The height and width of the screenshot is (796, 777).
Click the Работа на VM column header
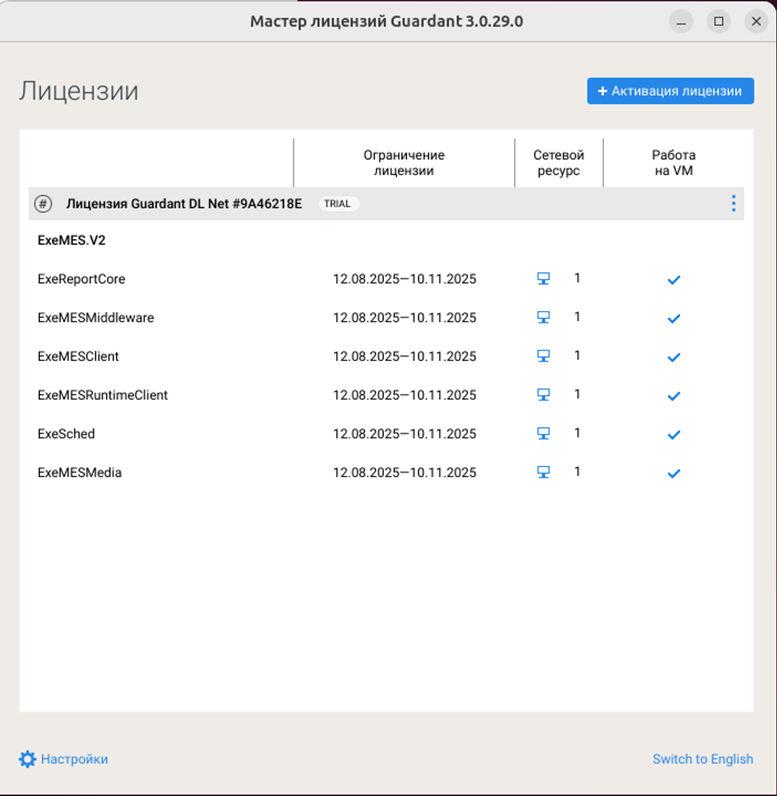click(x=673, y=162)
